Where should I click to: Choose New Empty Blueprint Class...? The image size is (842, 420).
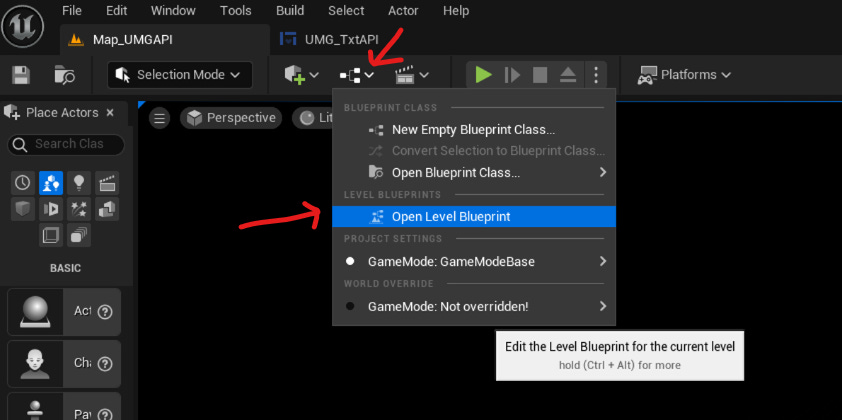[474, 130]
